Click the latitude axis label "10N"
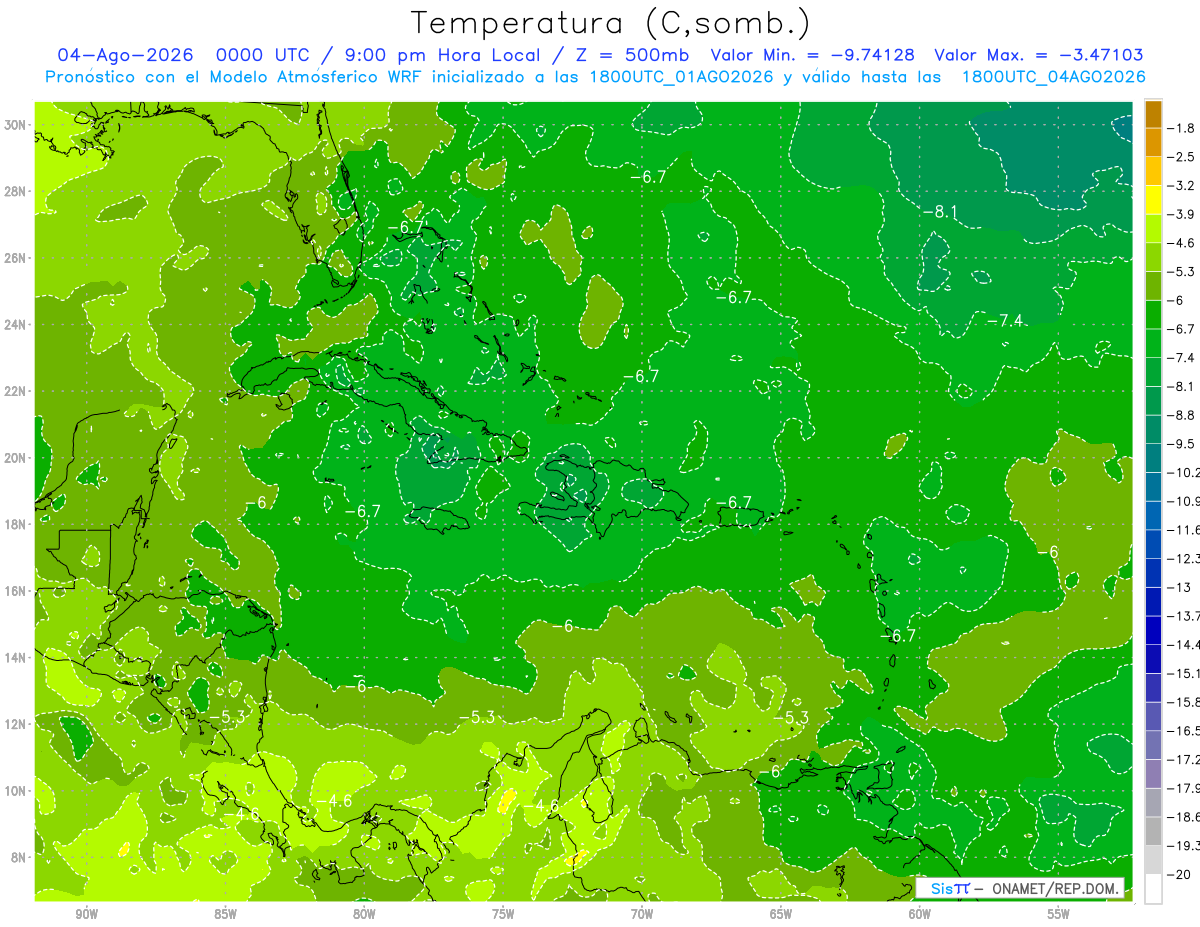This screenshot has height=927, width=1200. tap(15, 790)
